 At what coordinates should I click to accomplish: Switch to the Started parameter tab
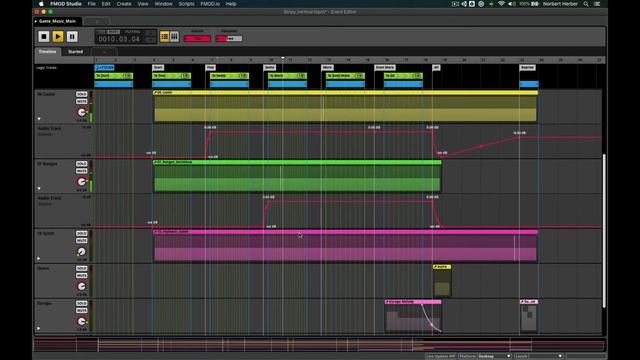pos(76,52)
